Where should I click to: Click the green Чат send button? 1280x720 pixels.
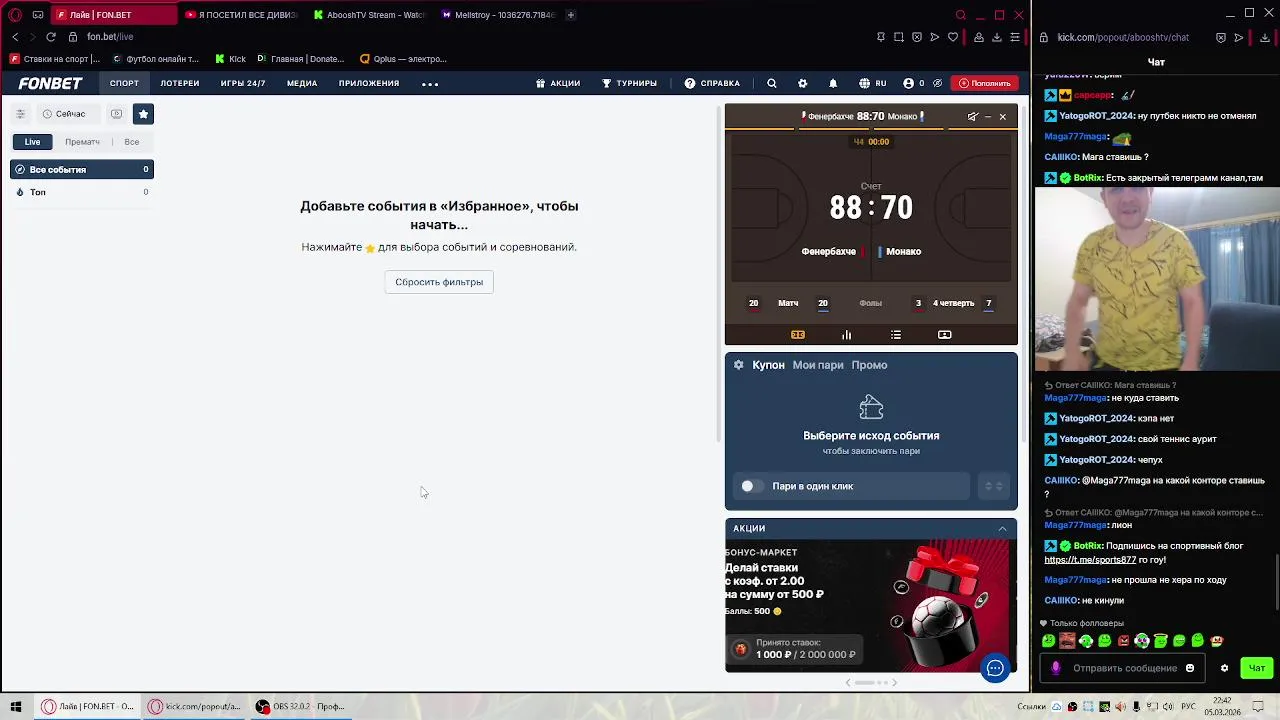pos(1257,668)
